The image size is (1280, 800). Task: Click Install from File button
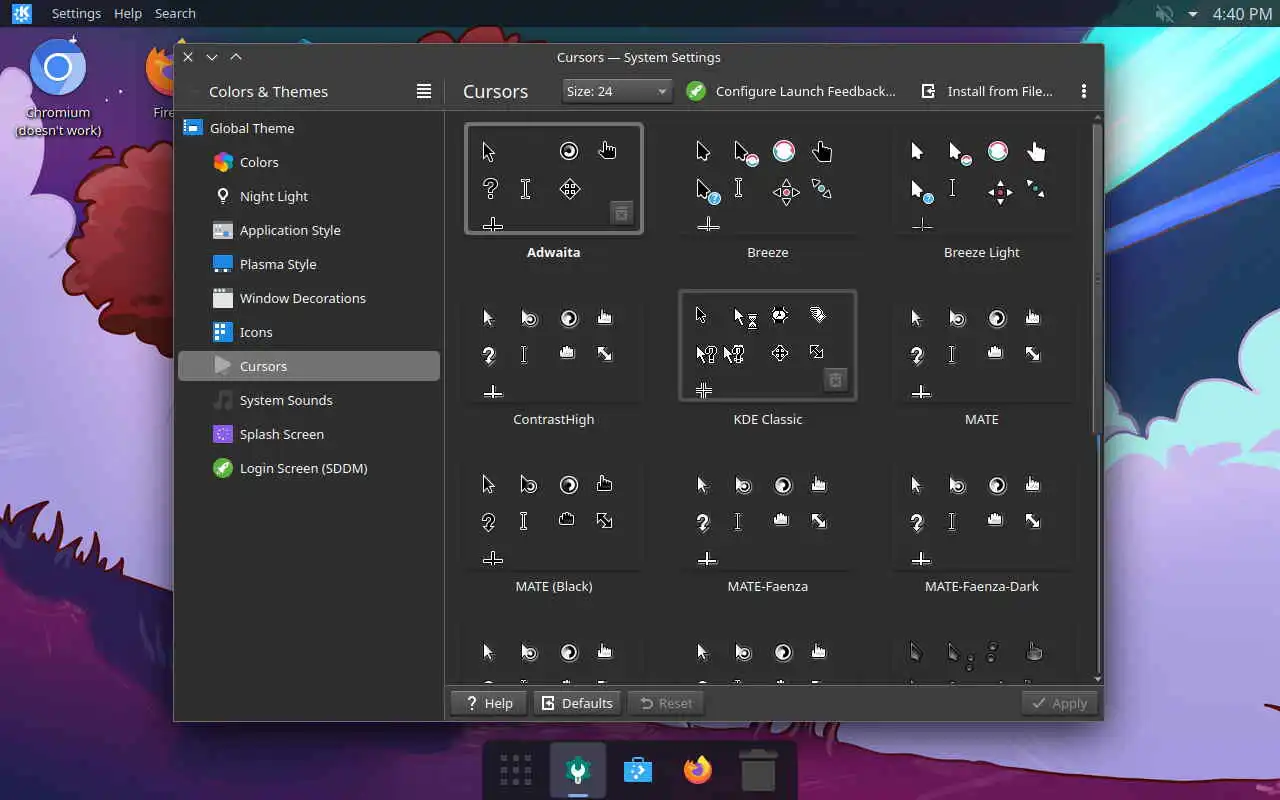(987, 91)
